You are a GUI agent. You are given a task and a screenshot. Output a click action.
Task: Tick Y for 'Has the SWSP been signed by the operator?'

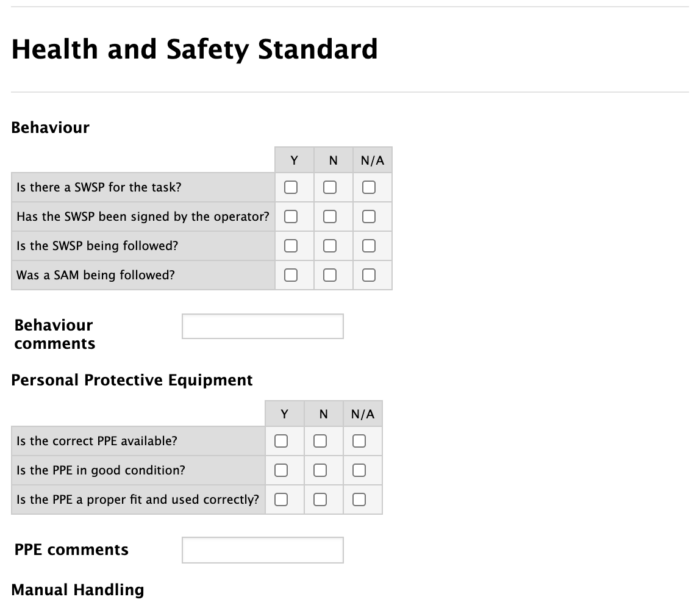291,216
